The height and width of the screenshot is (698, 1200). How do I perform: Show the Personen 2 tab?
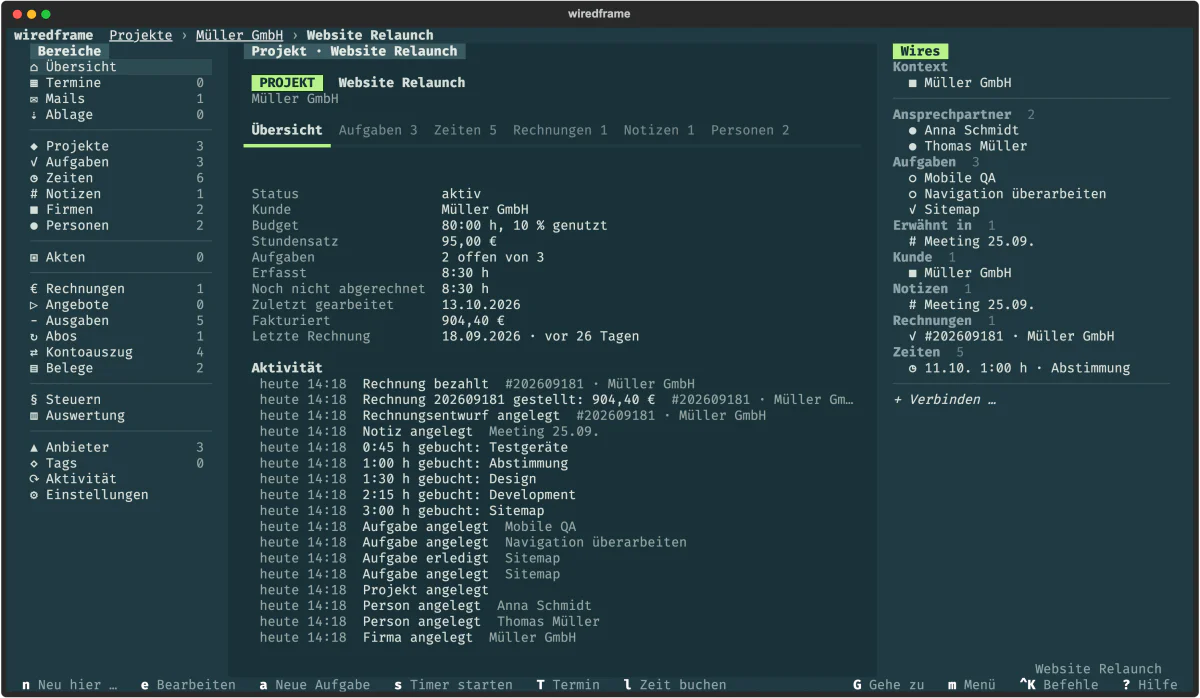[x=750, y=130]
